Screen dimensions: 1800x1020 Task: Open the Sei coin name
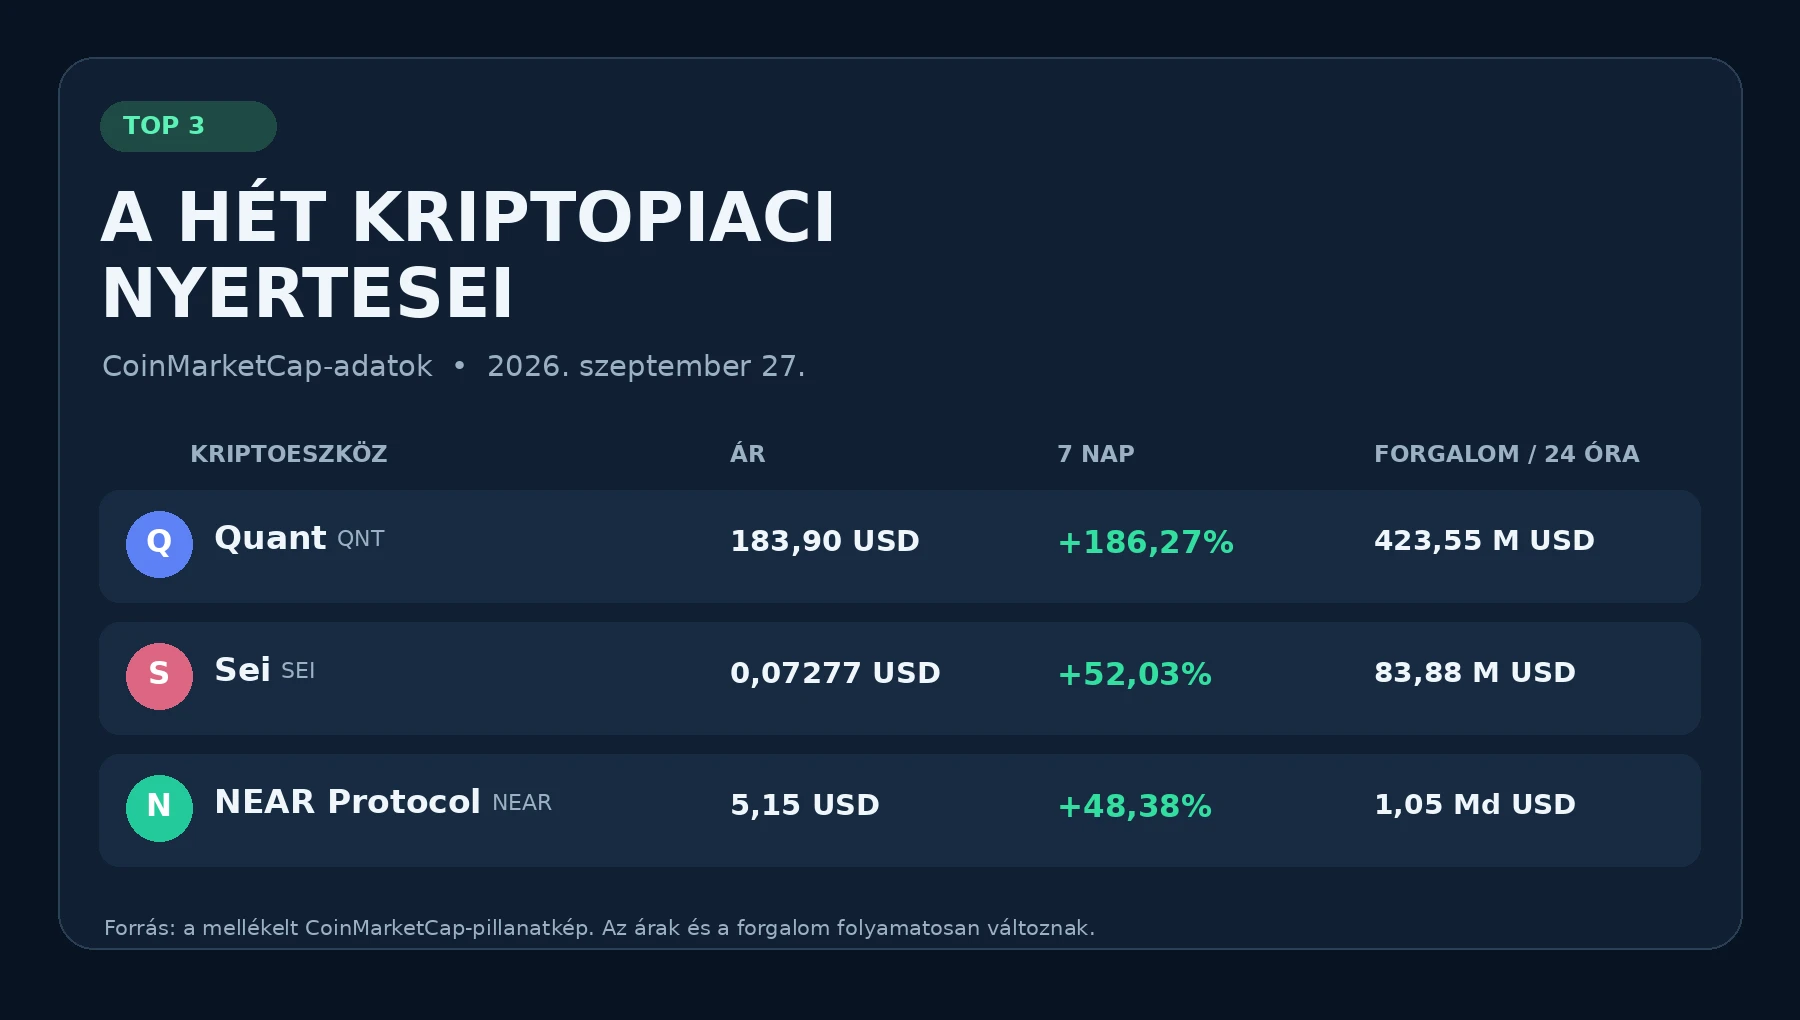tap(242, 670)
